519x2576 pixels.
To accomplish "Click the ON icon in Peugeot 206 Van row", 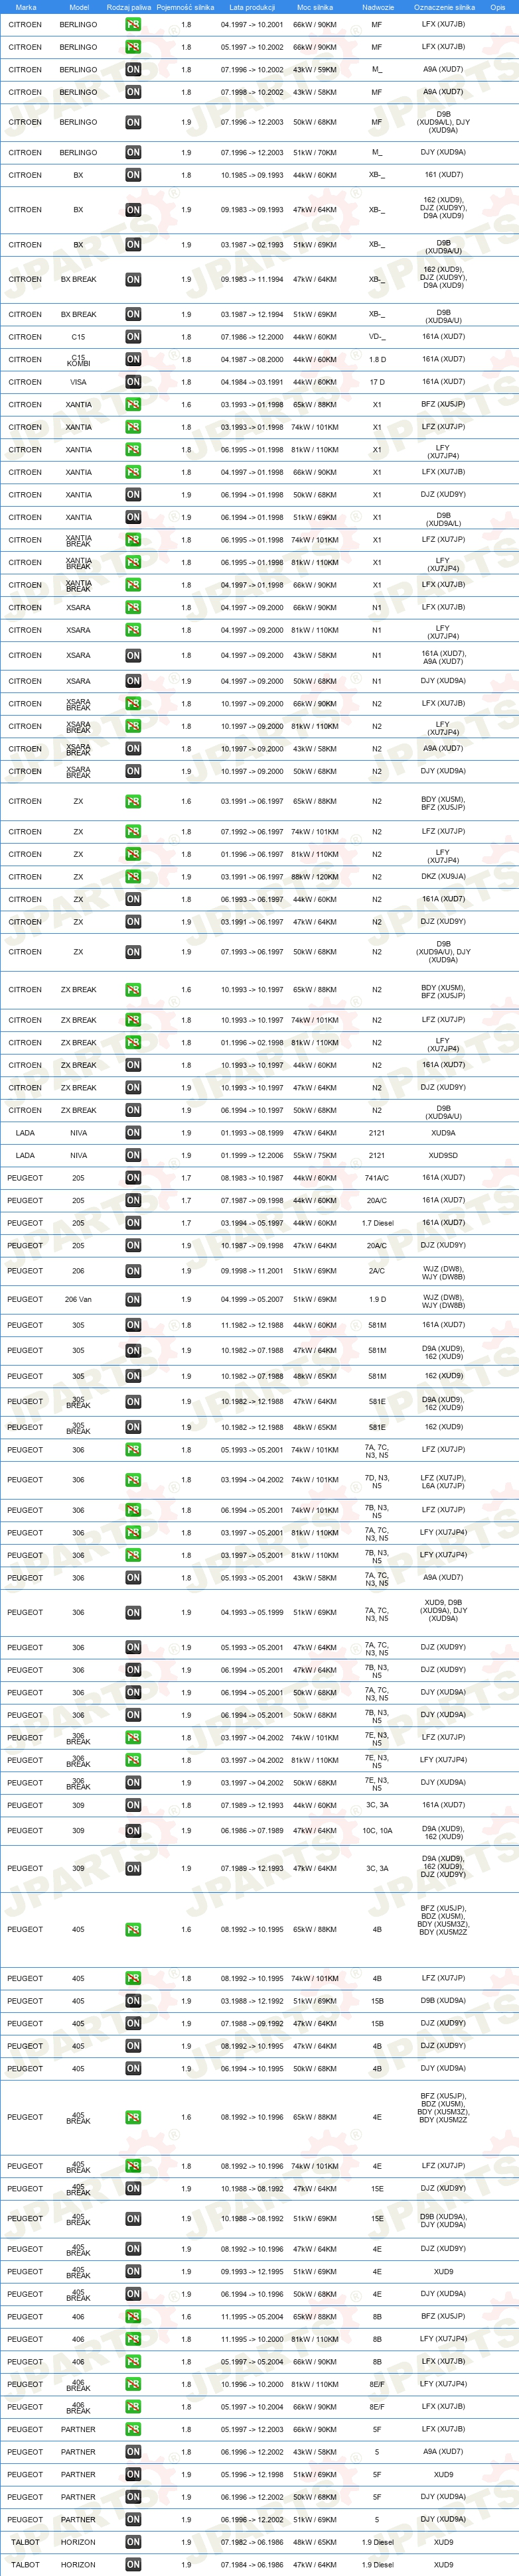I will 133,1300.
